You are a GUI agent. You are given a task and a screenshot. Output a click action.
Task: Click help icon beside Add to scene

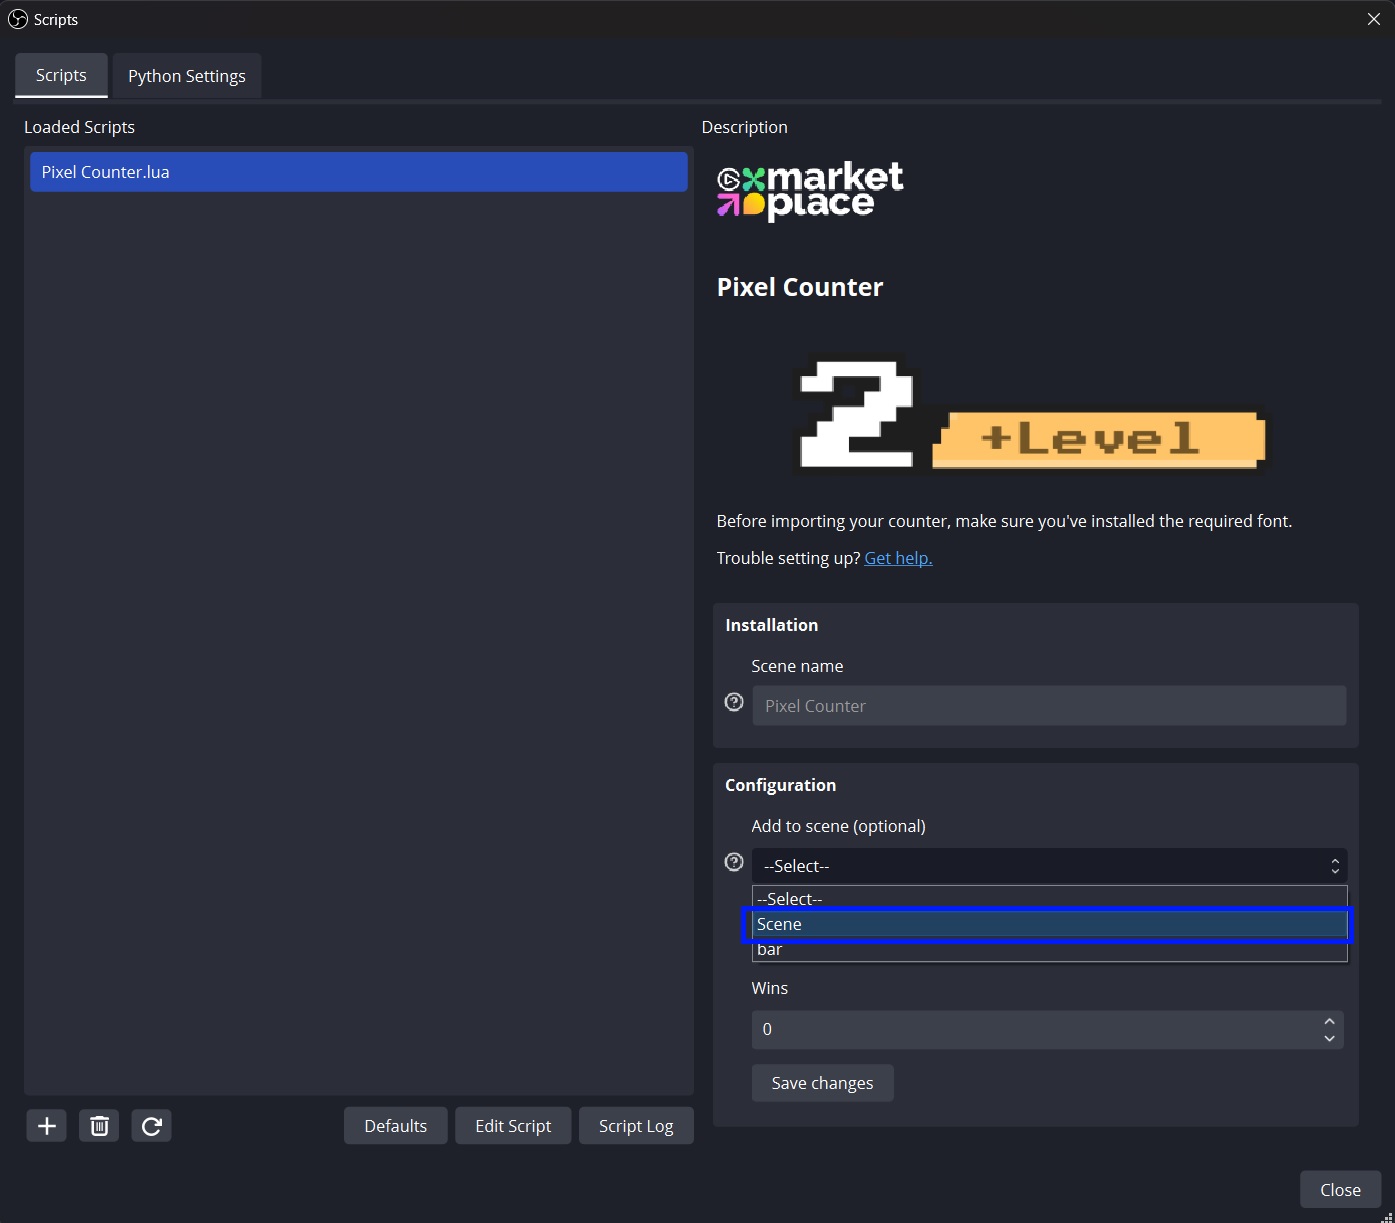click(734, 862)
